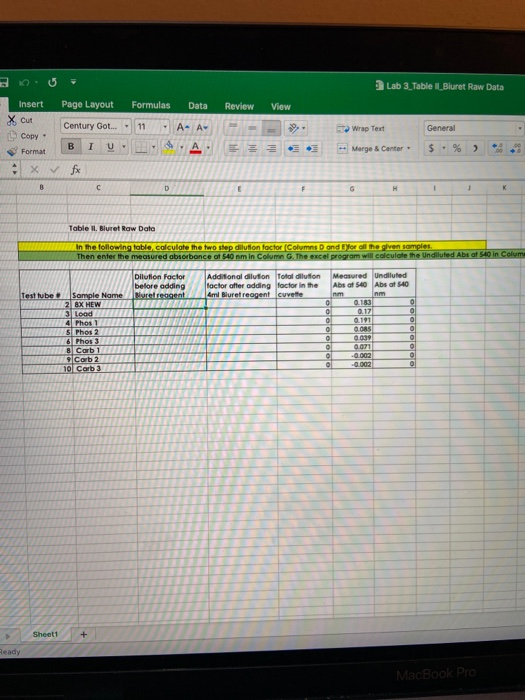Viewport: 525px width, 700px height.
Task: Cancel the formula bar entry with X
Action: point(34,170)
